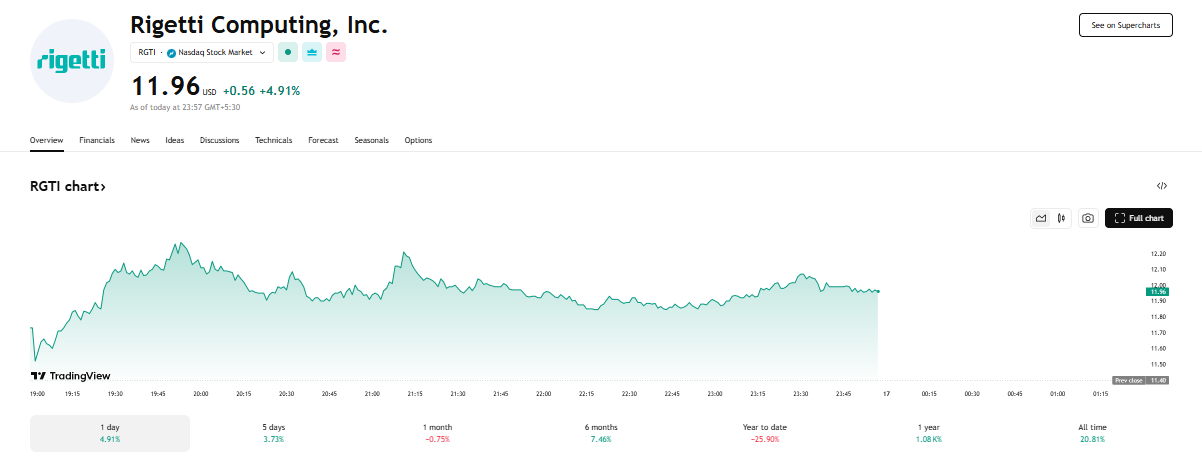Select the Overview tab
The width and height of the screenshot is (1202, 468).
[47, 140]
